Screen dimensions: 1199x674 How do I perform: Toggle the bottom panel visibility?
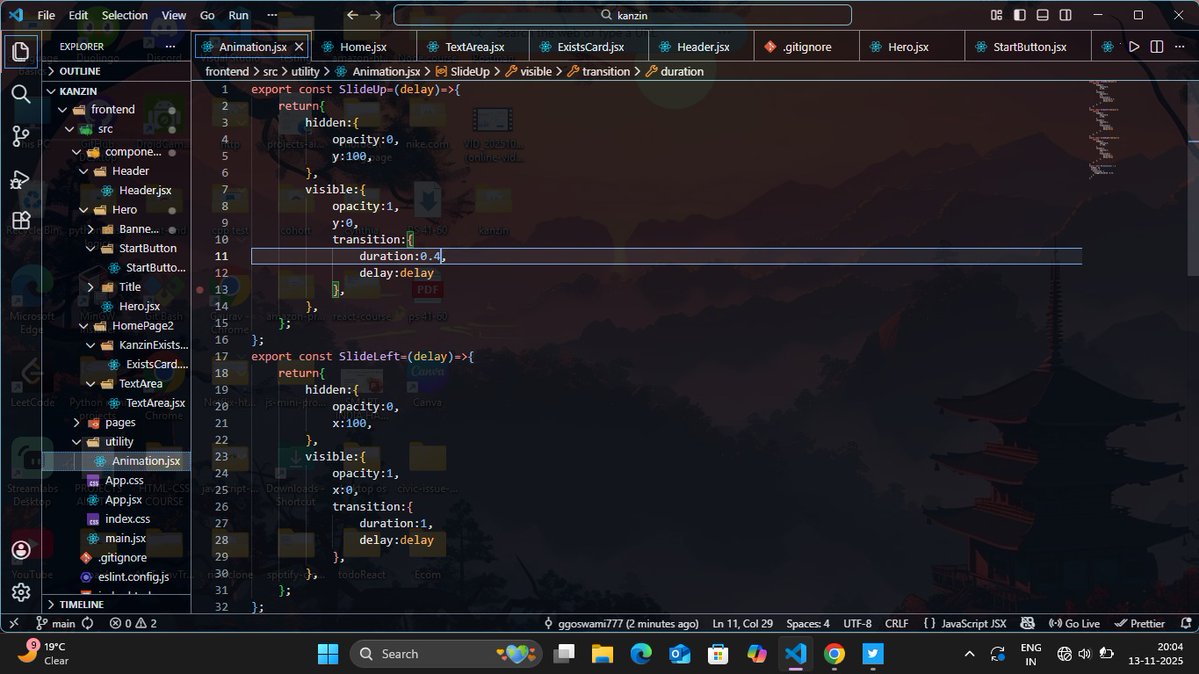(1042, 15)
